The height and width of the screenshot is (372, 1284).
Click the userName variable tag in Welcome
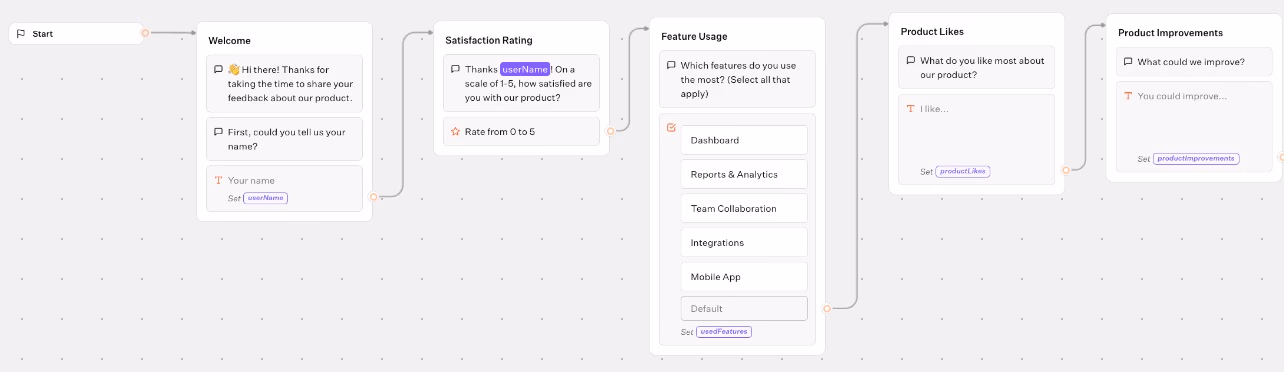click(266, 198)
